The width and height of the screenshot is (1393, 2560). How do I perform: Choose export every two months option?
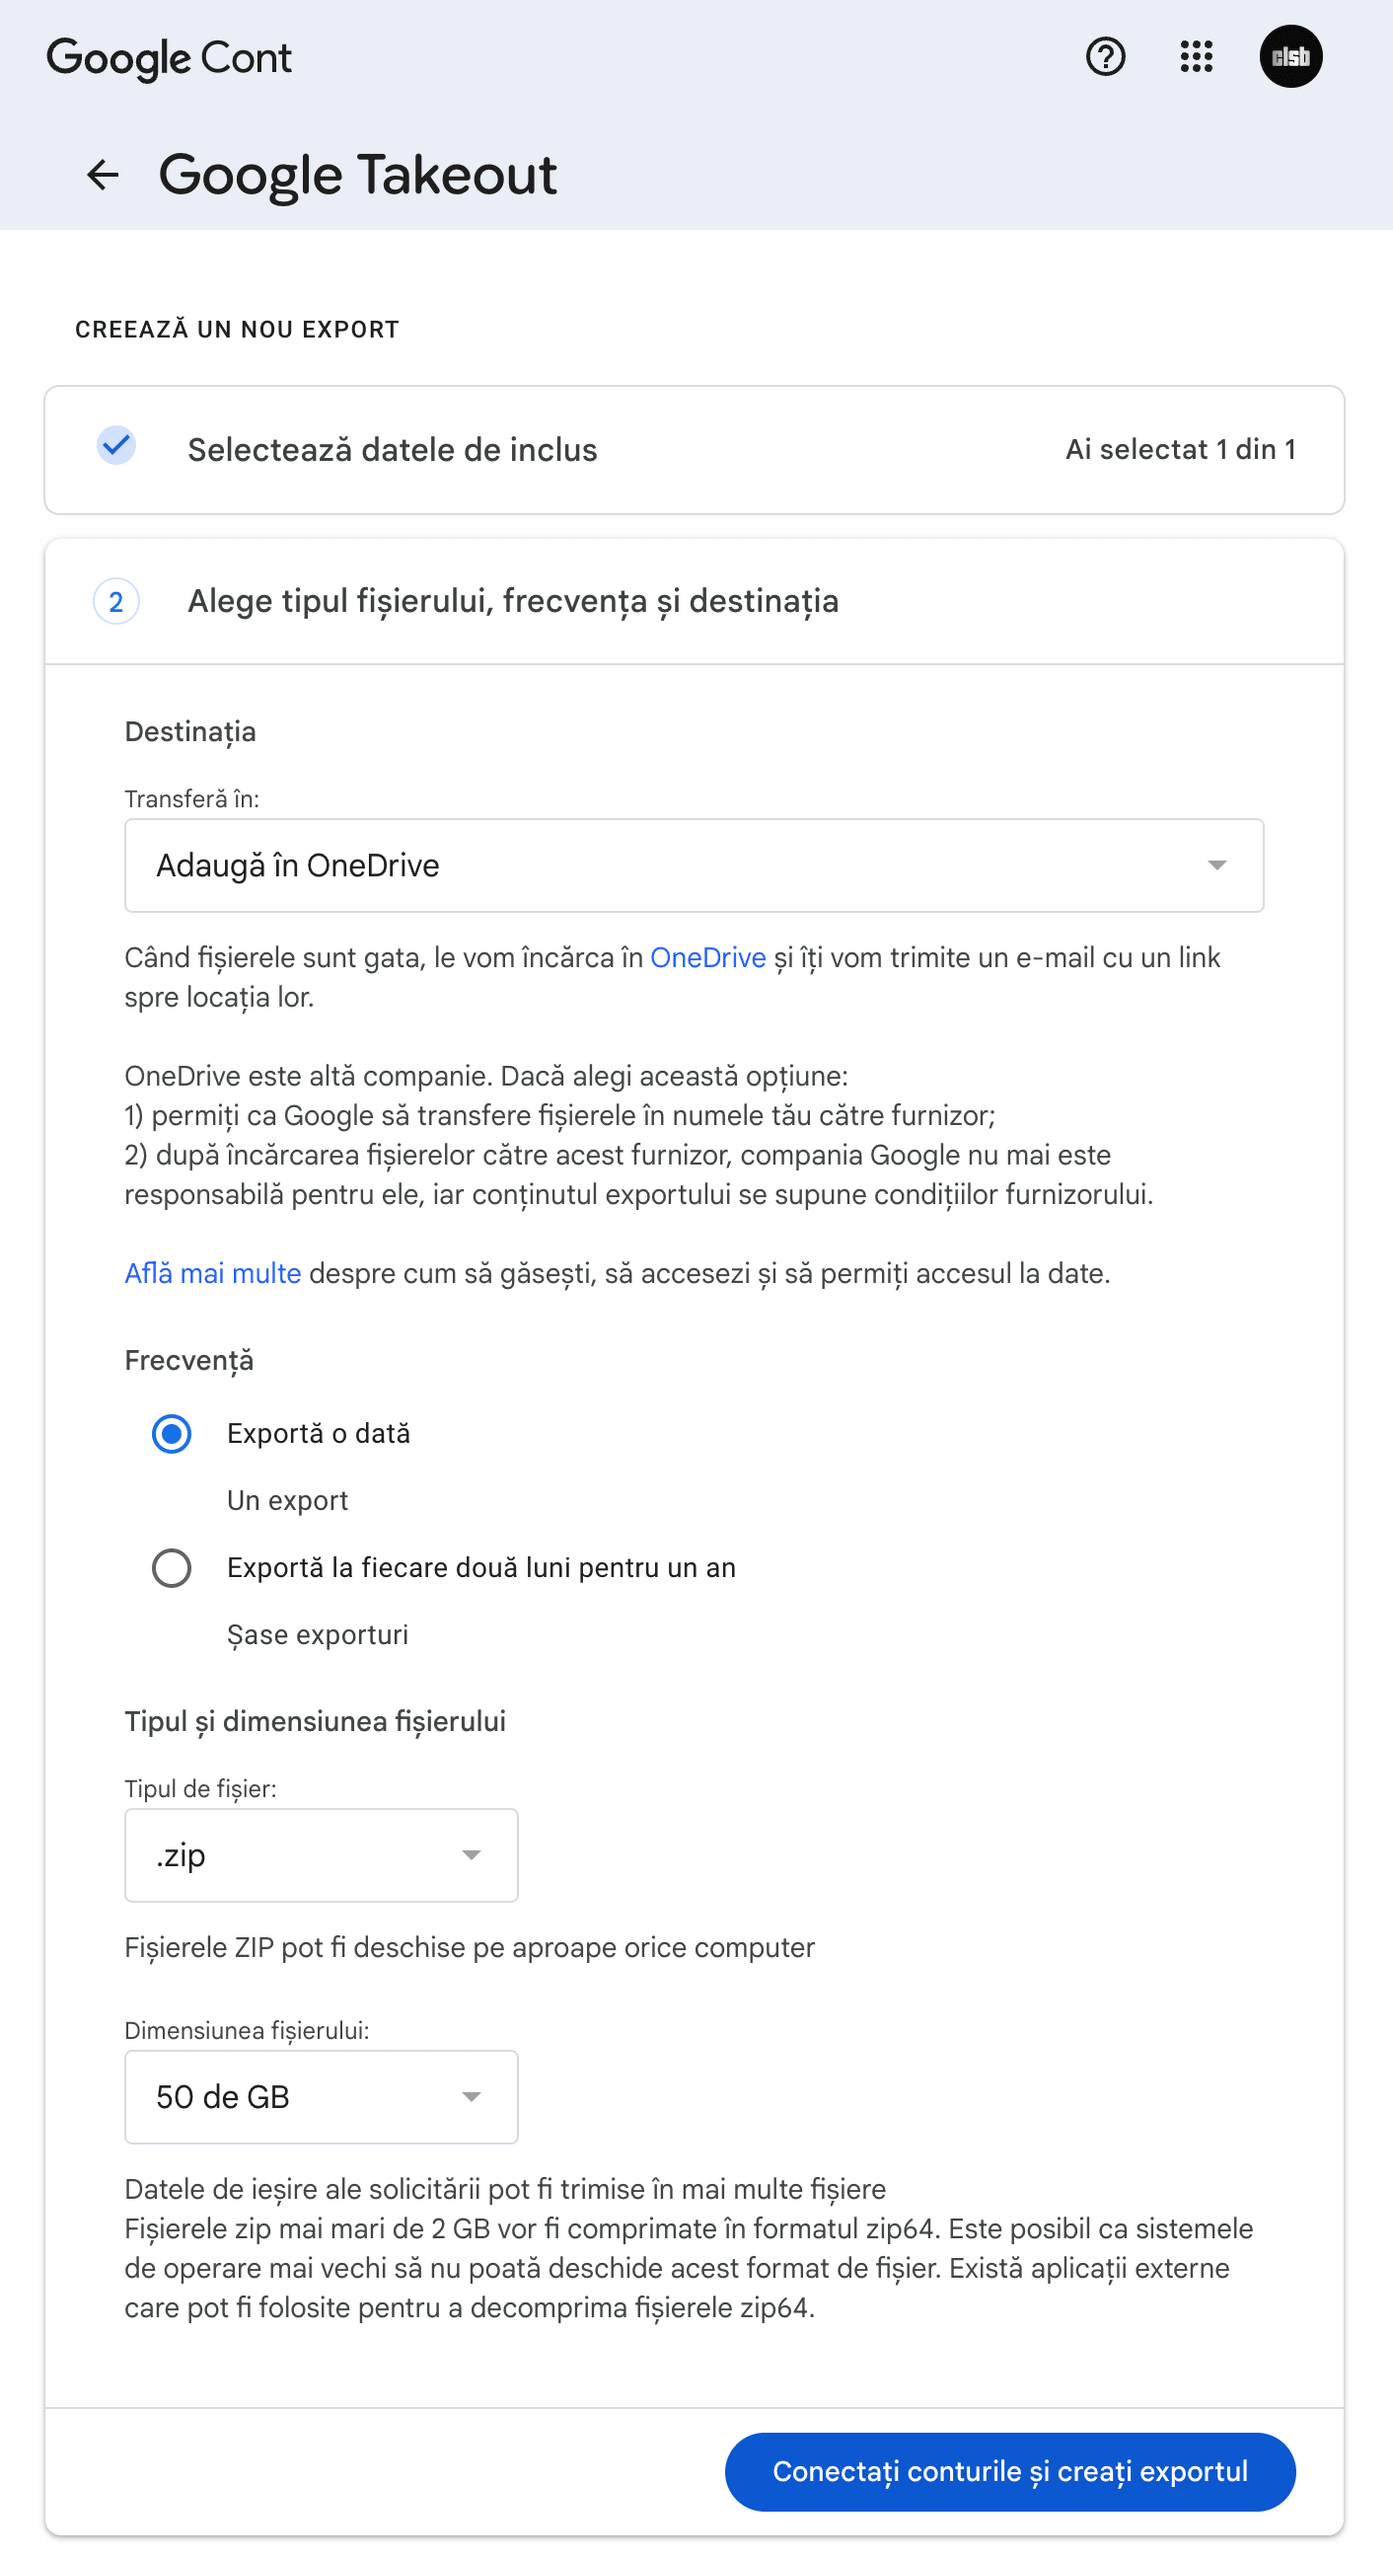pyautogui.click(x=172, y=1568)
